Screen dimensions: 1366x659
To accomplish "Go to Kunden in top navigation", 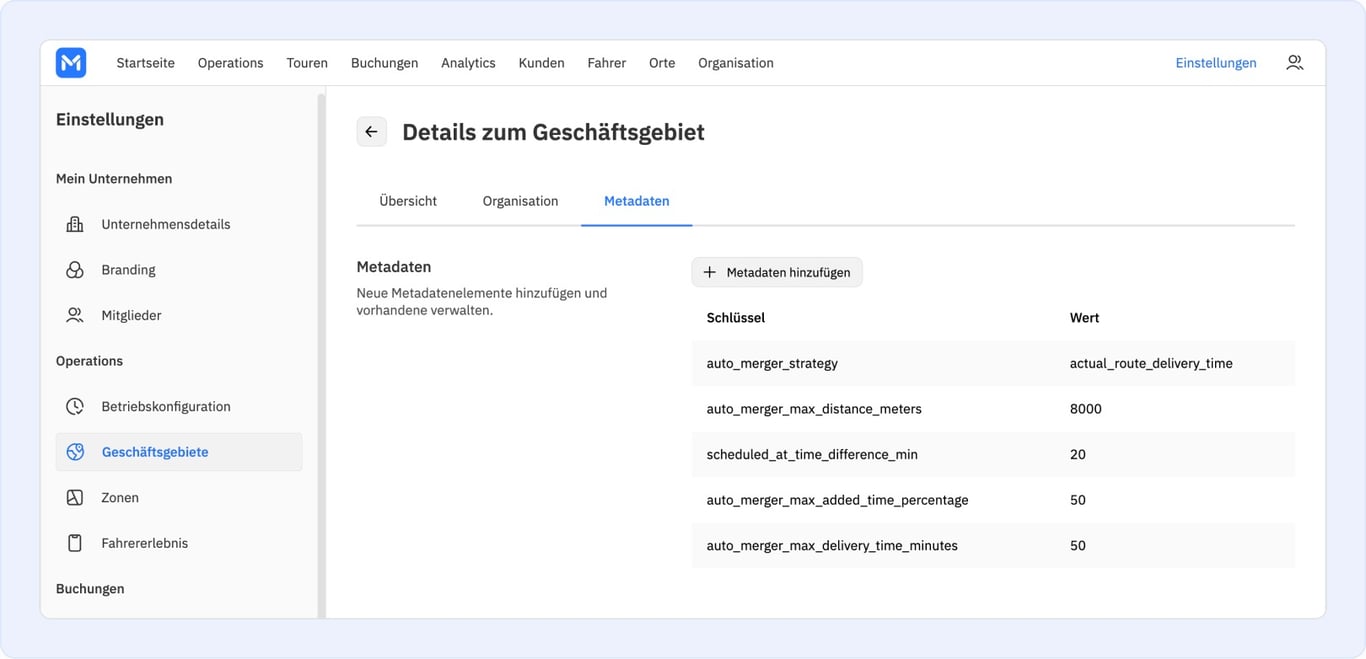I will [x=541, y=63].
